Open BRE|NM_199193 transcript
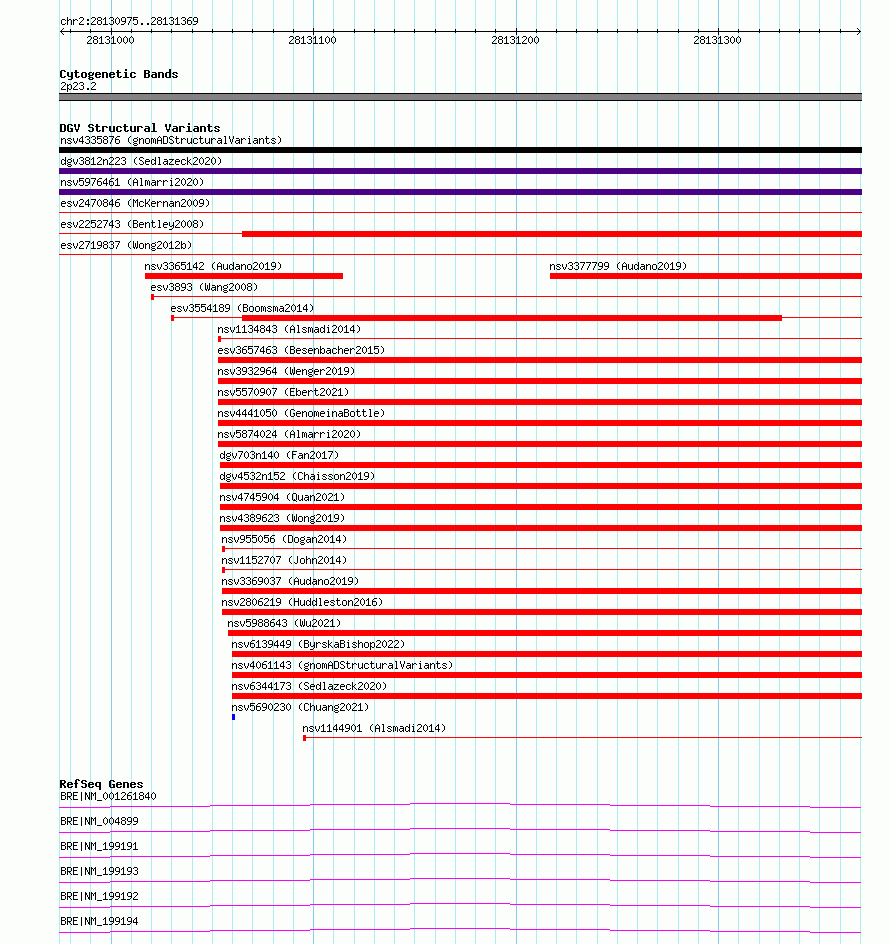Screen dimensions: 890x944 point(99,871)
